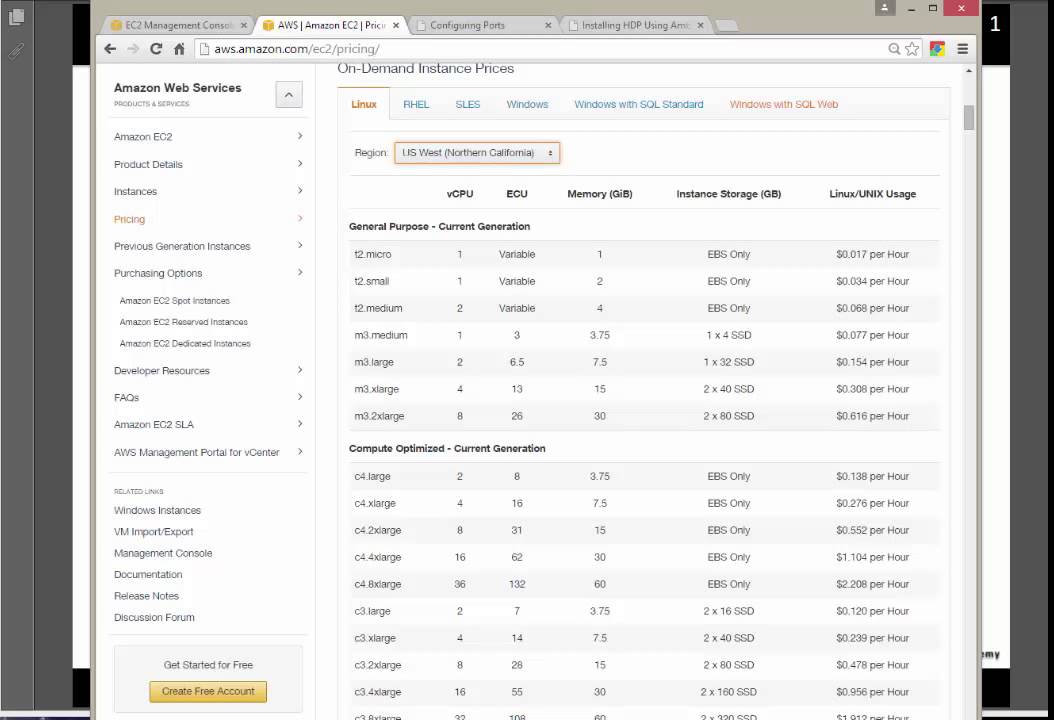This screenshot has width=1054, height=720.
Task: Click the t2.micro row name
Action: click(372, 254)
